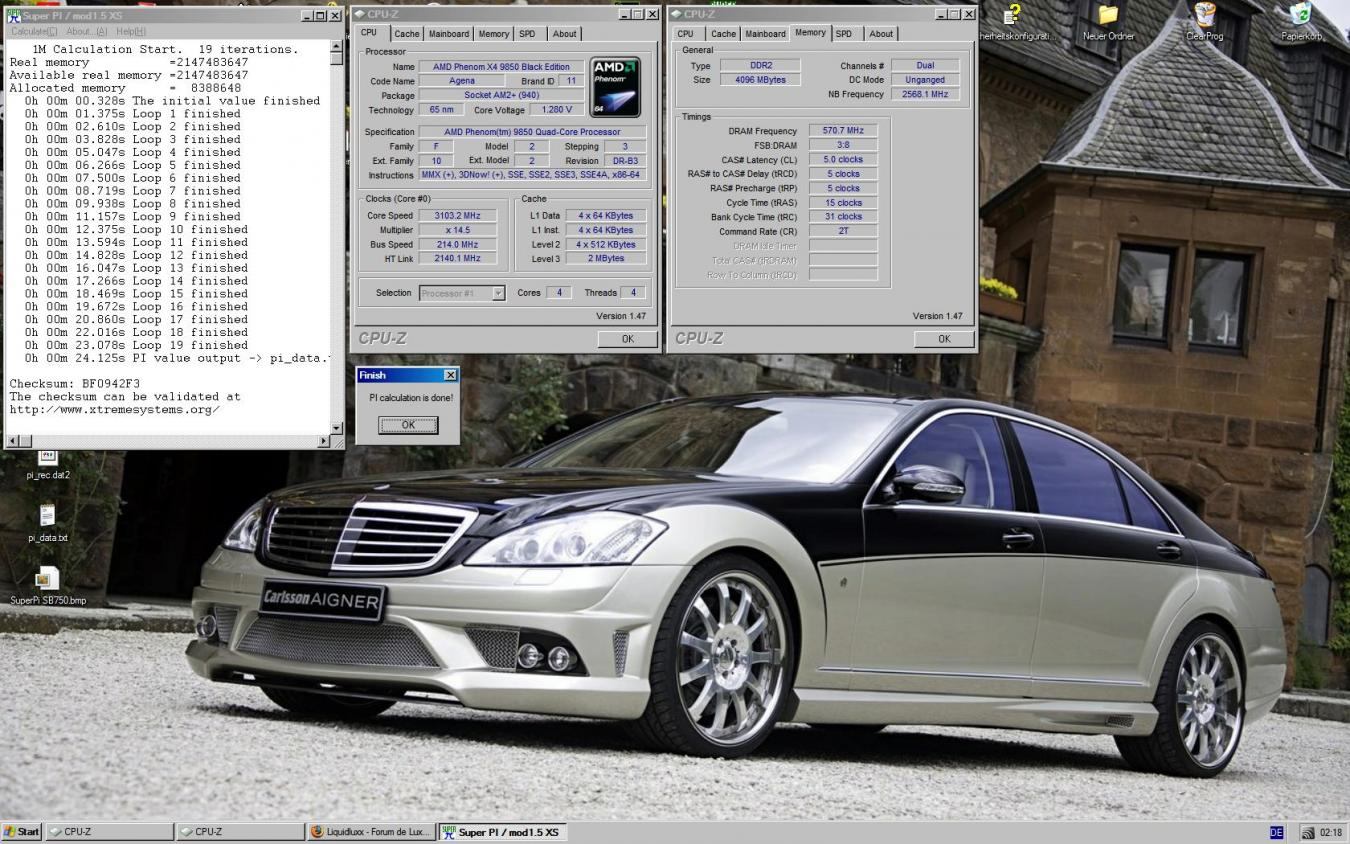Click the revision value 'DR-B3'
This screenshot has width=1350, height=844.
pyautogui.click(x=625, y=160)
